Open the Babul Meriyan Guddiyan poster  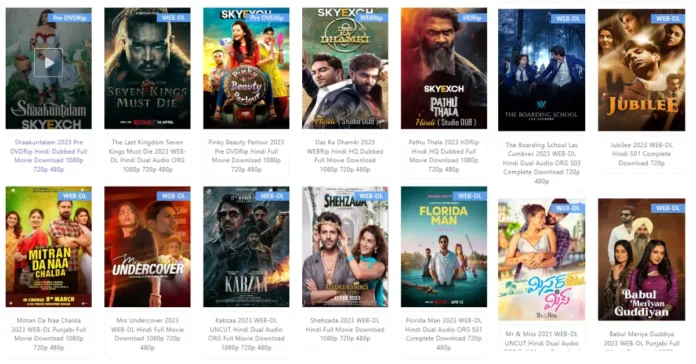tap(641, 259)
